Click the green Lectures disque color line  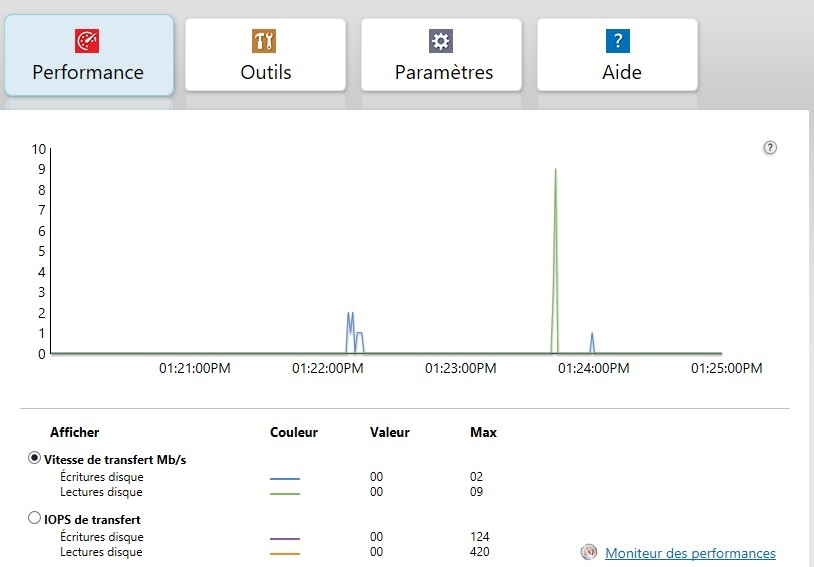(285, 493)
